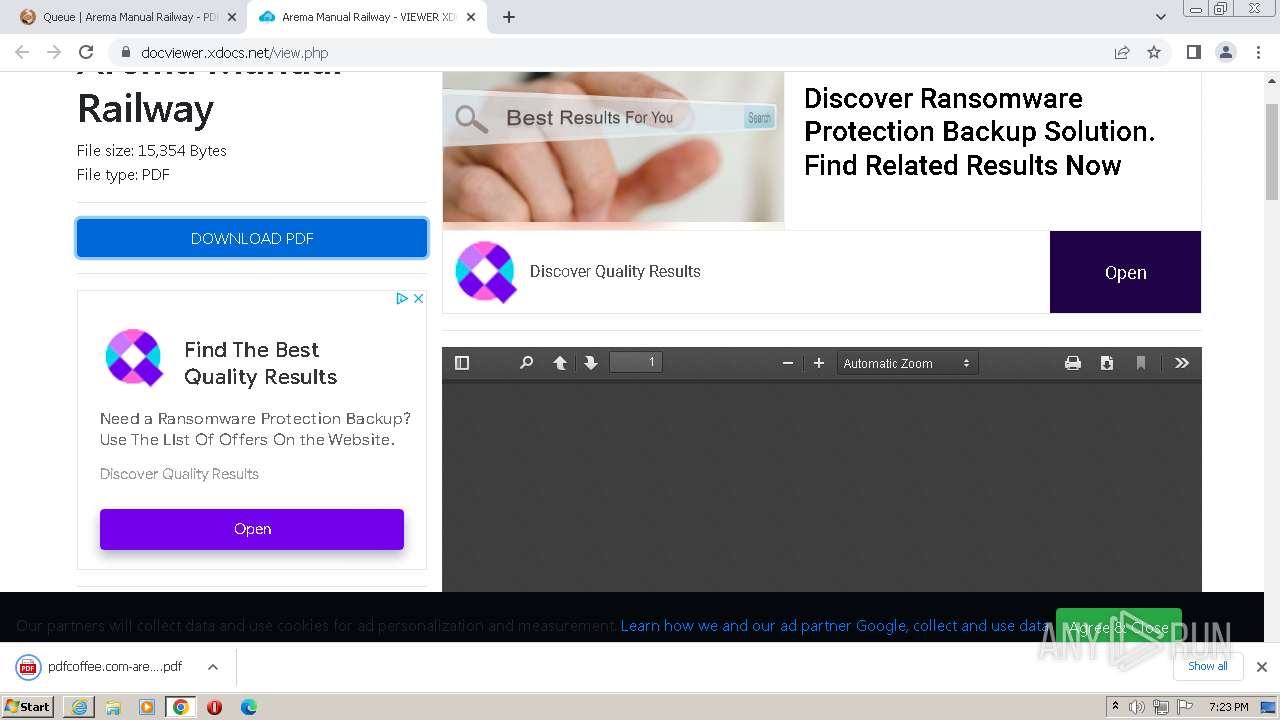The width and height of the screenshot is (1280, 720).
Task: Show all downloads
Action: 1208,666
